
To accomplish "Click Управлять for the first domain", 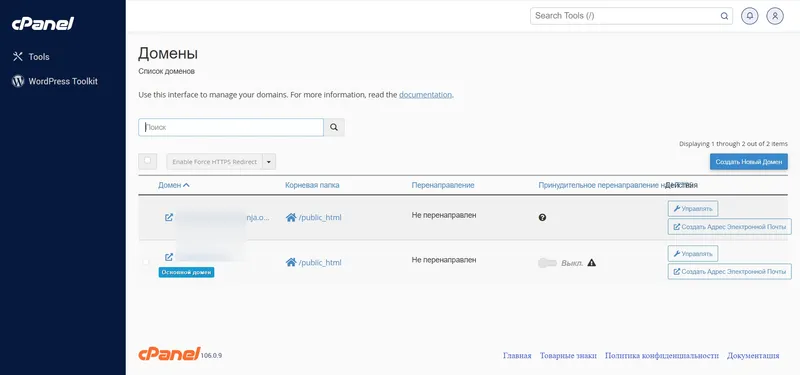I will [x=693, y=208].
